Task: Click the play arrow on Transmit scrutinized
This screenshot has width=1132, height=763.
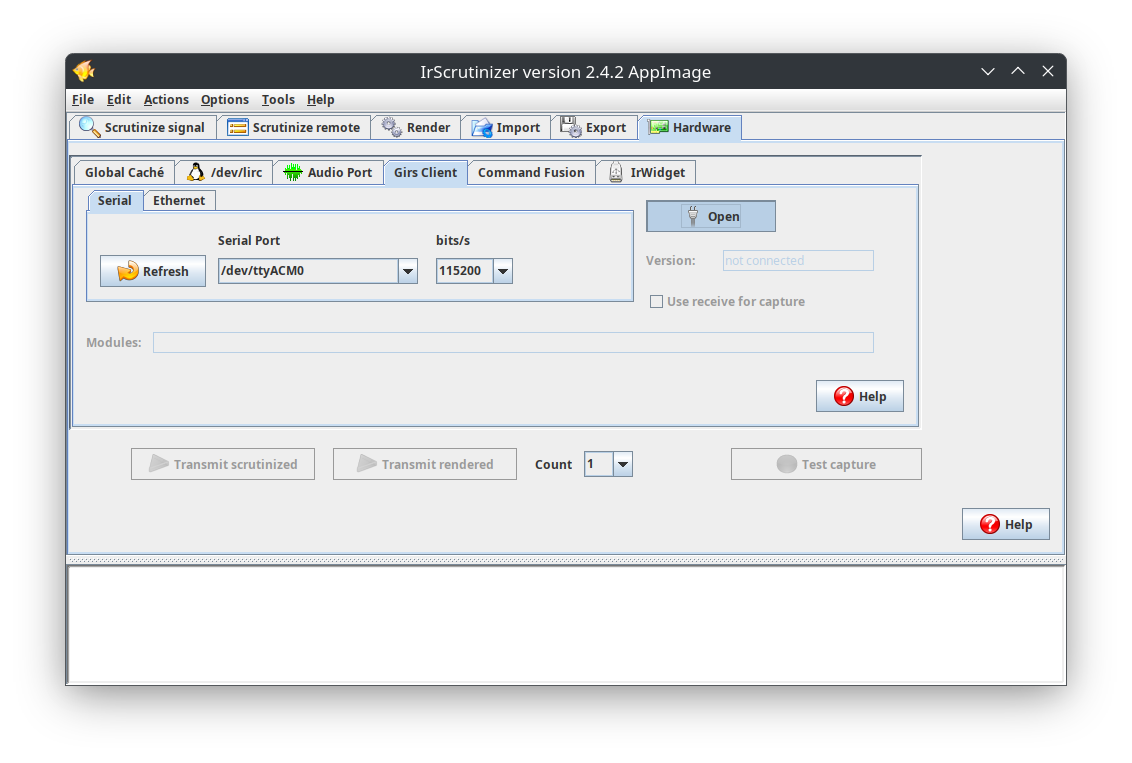Action: (159, 463)
